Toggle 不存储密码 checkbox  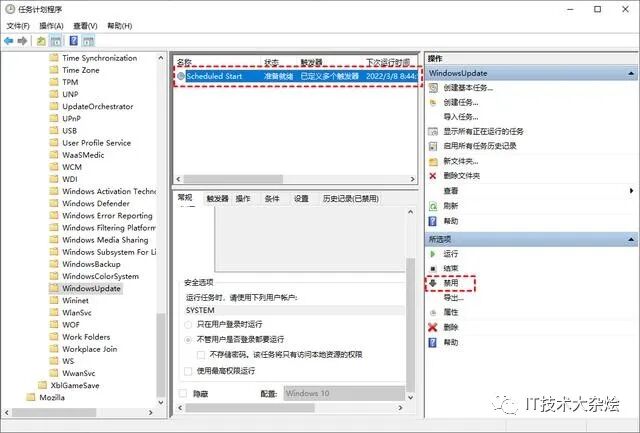(x=201, y=355)
